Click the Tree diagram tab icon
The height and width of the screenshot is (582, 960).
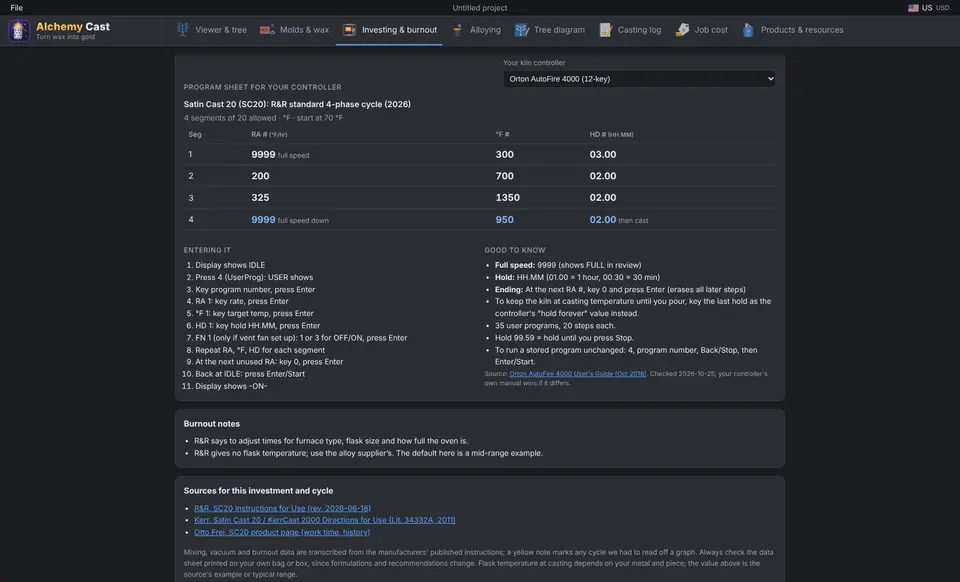[x=521, y=30]
